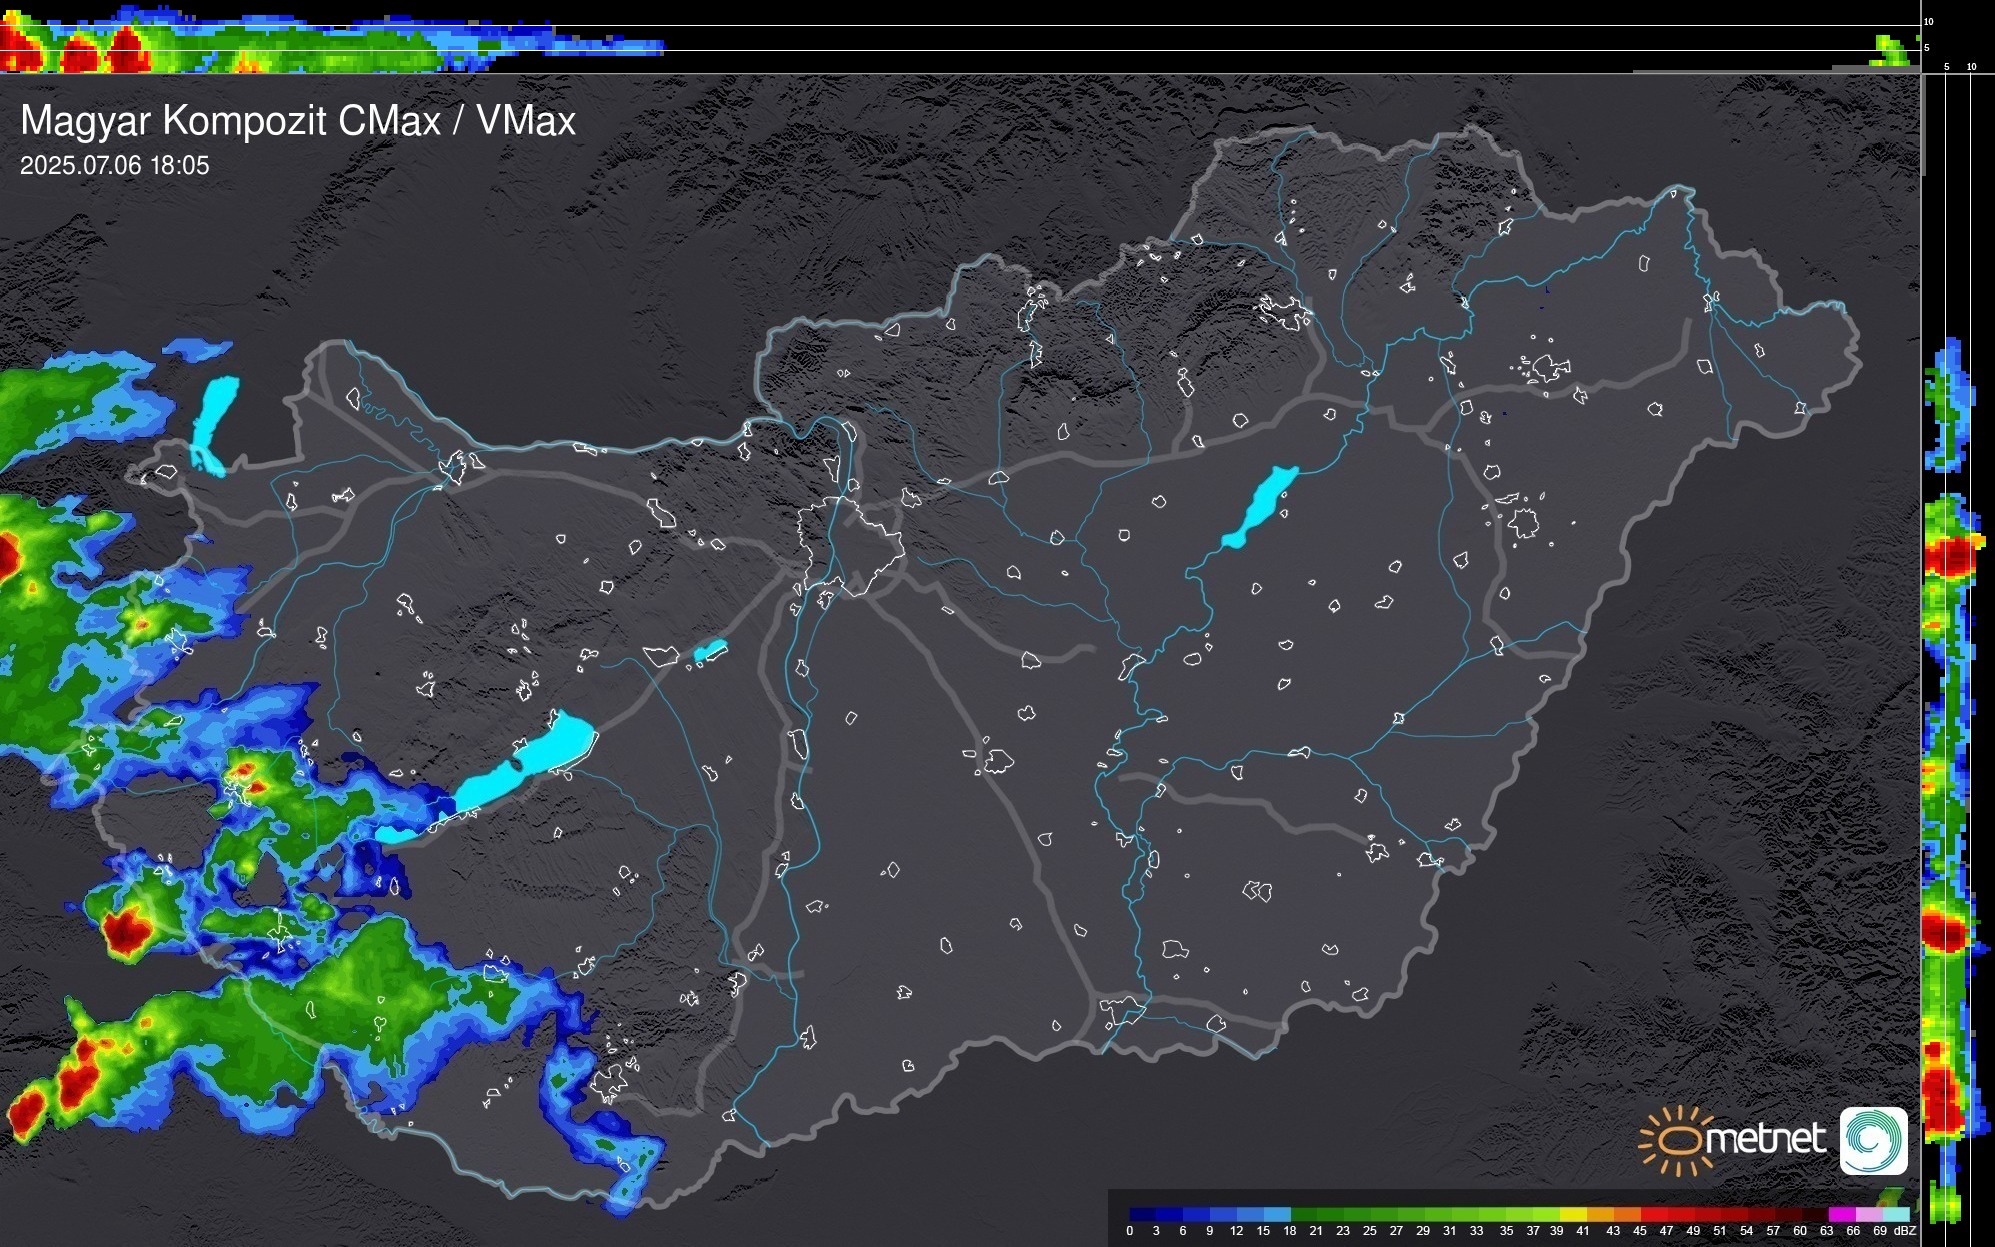Click the teal swirl radar app icon
1995x1247 pixels.
pos(1874,1141)
